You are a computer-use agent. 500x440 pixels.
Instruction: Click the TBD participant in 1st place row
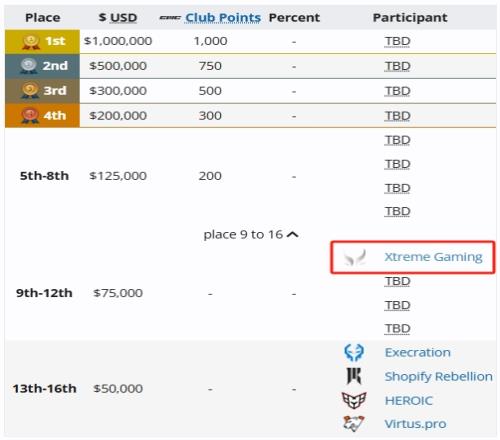click(397, 41)
